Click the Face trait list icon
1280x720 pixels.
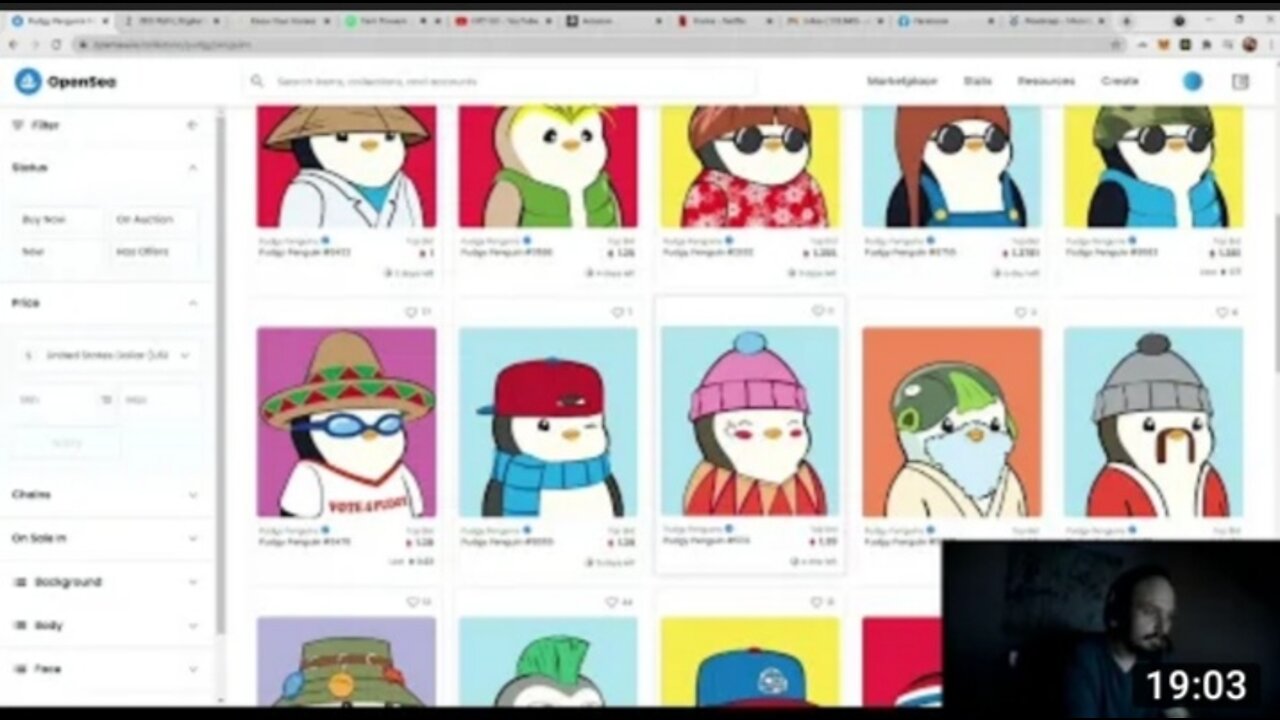pos(19,669)
